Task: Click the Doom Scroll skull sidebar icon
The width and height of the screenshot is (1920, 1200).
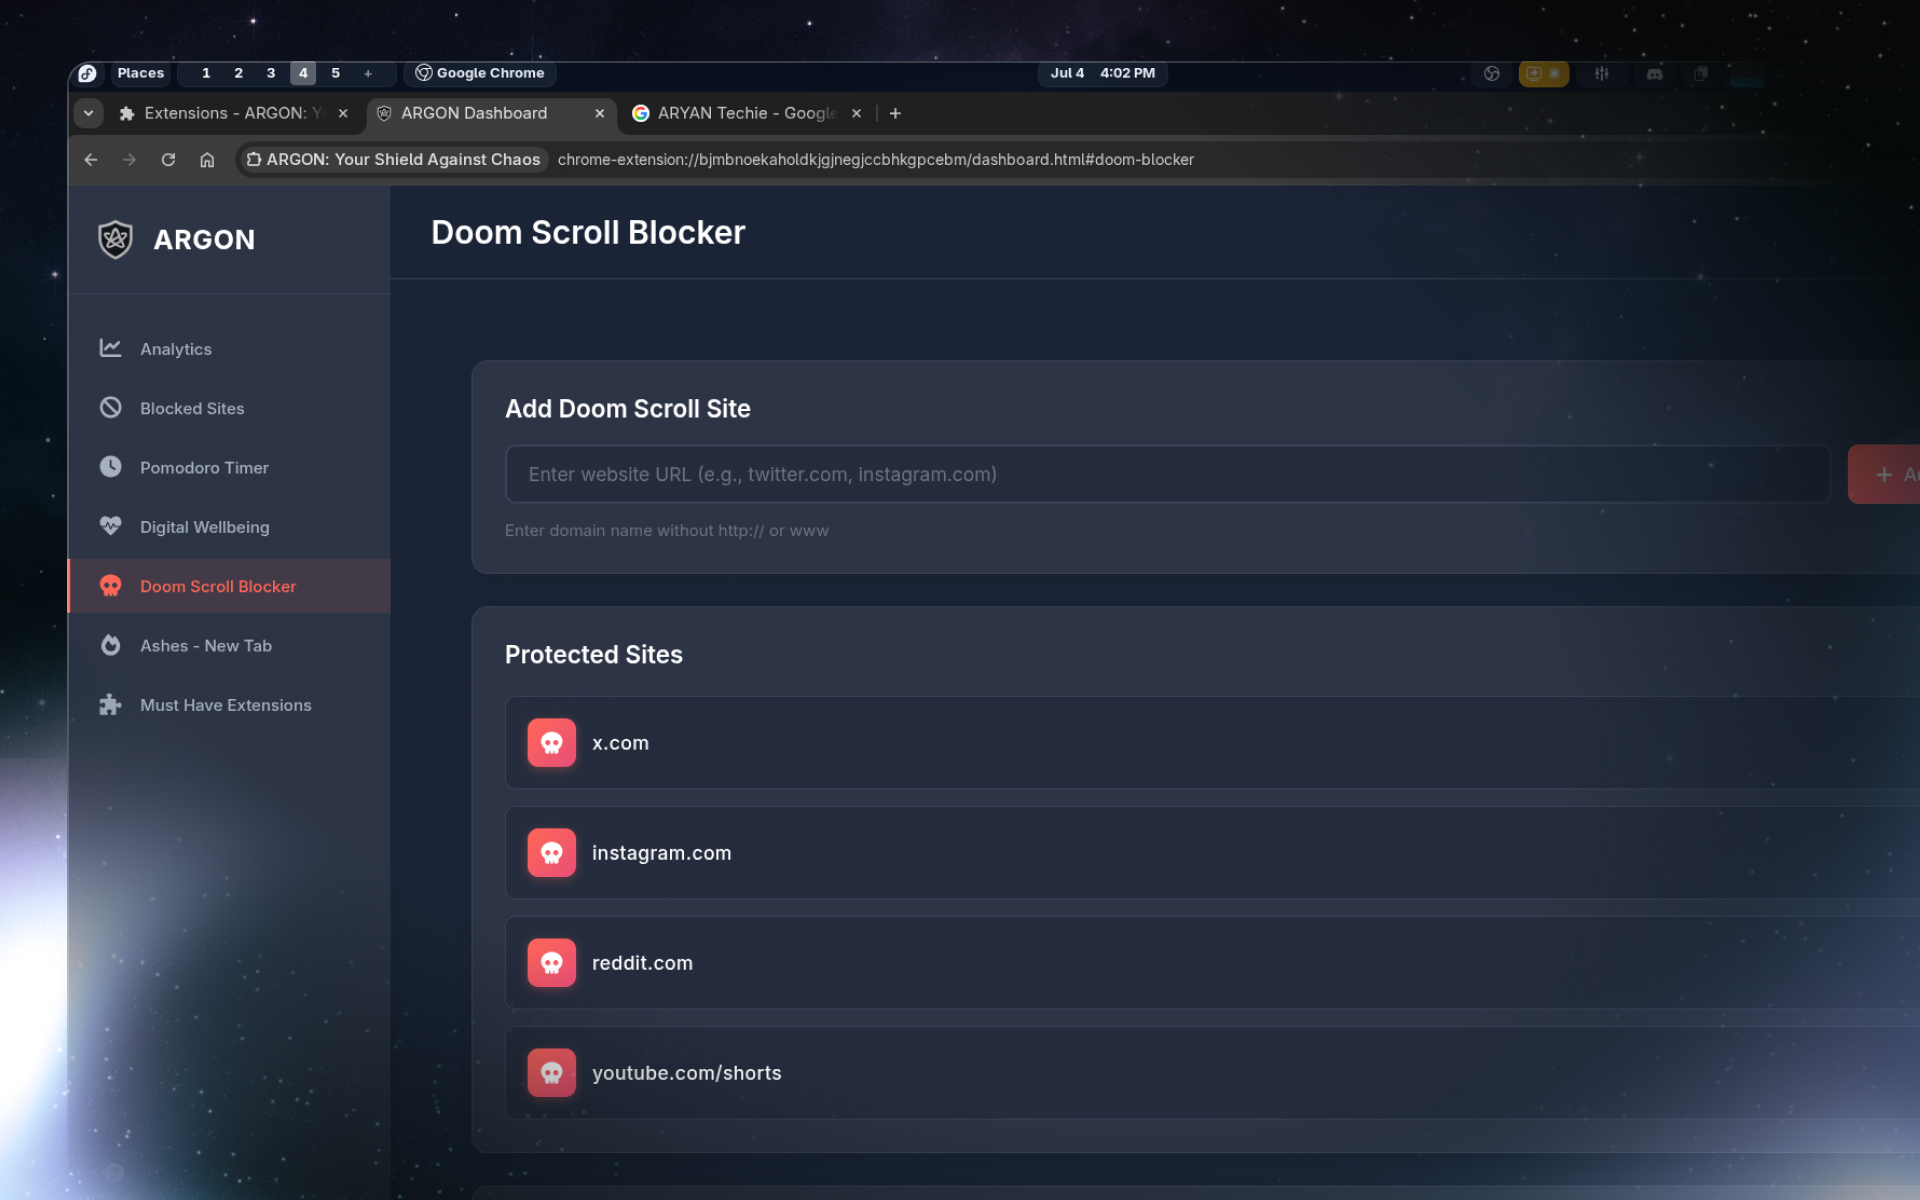Action: (x=110, y=586)
